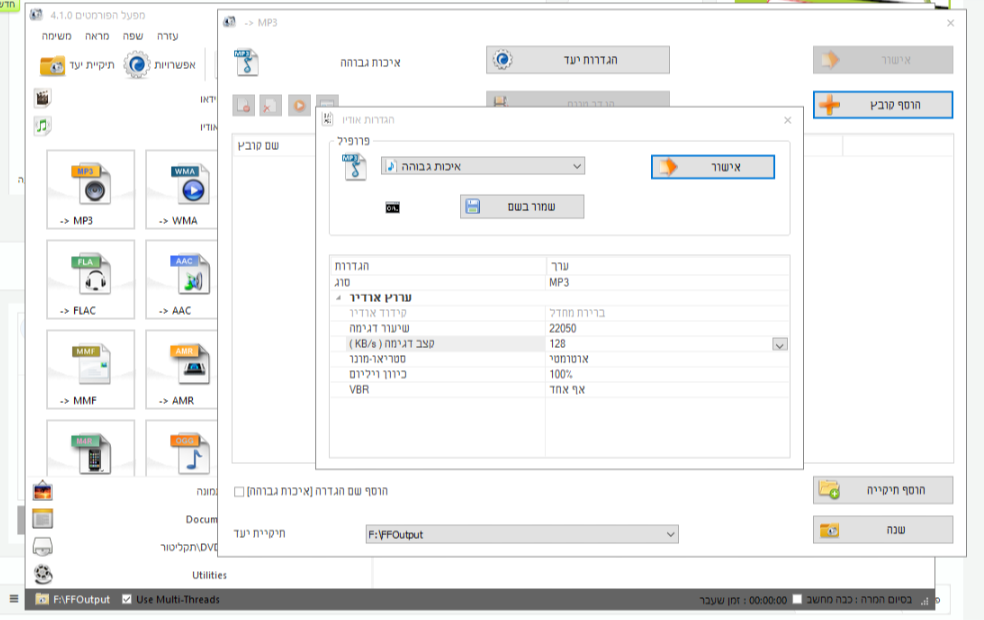Click the הגדרות יעד output settings button
The width and height of the screenshot is (984, 620).
click(x=577, y=60)
